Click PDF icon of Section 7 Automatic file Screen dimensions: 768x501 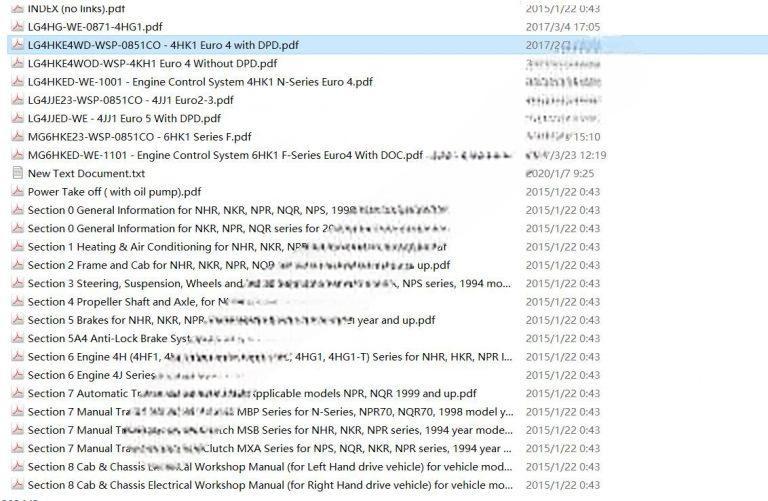[18, 393]
